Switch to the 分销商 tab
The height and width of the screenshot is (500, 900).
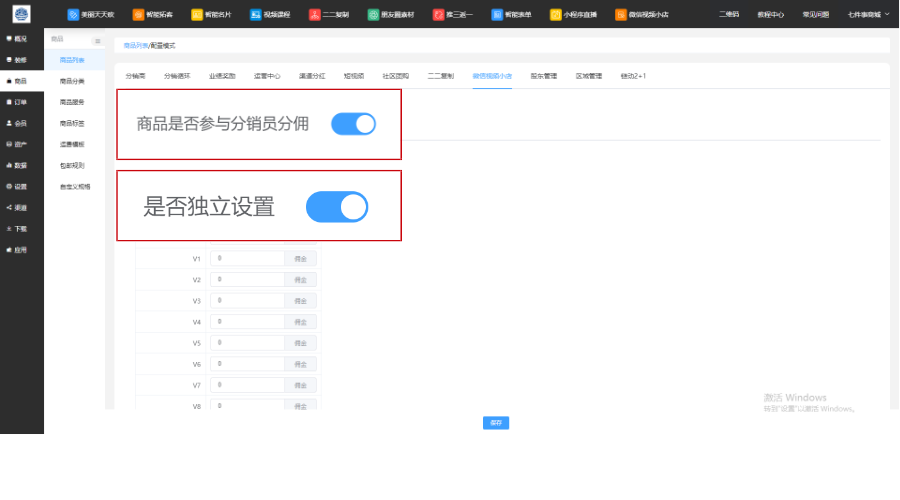135,76
